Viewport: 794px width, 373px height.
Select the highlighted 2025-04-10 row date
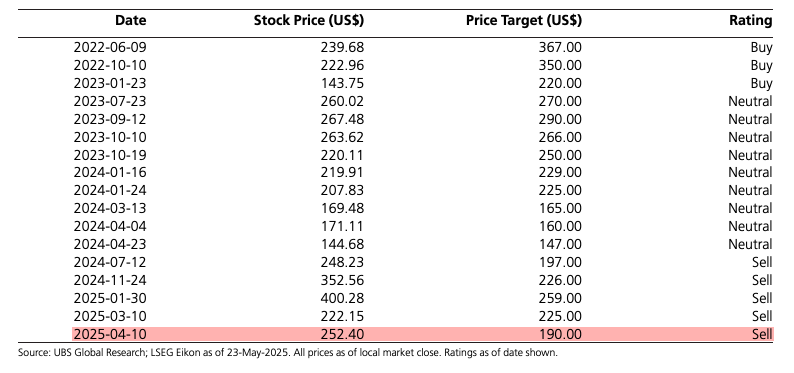[109, 334]
